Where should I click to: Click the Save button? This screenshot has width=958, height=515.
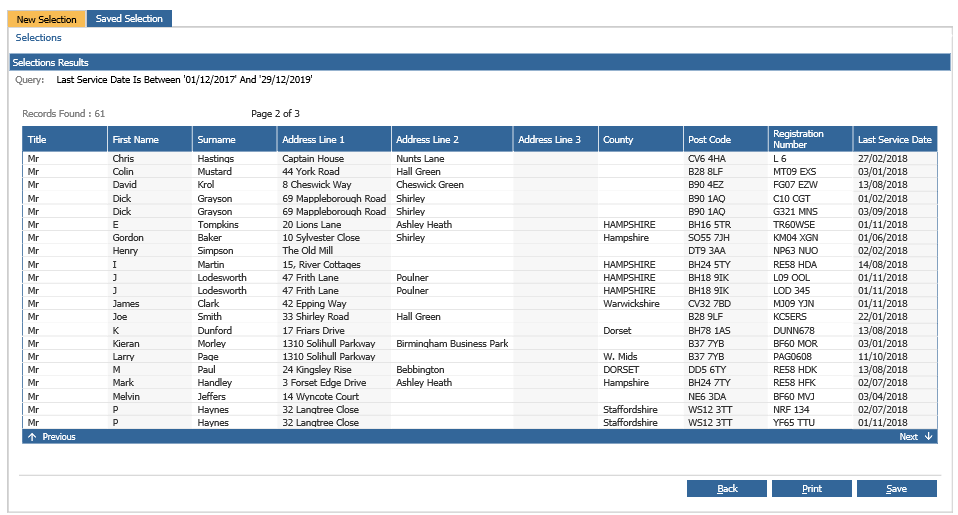point(896,489)
